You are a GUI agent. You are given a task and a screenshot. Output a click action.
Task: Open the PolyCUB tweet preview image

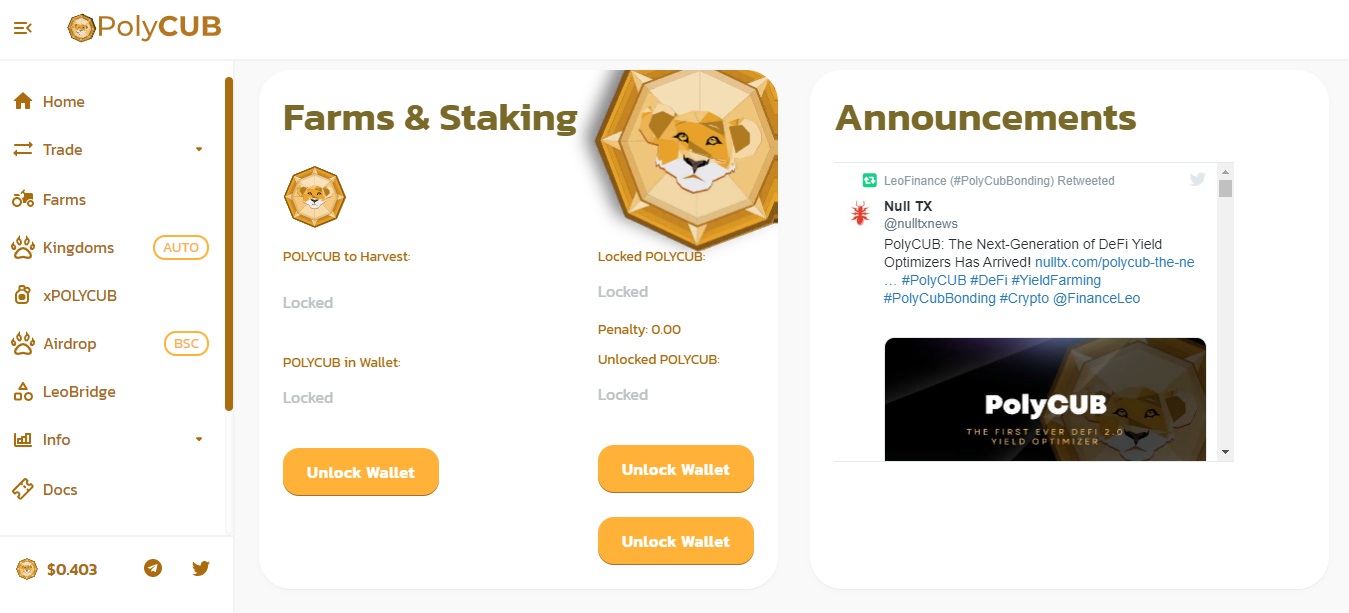point(1045,399)
